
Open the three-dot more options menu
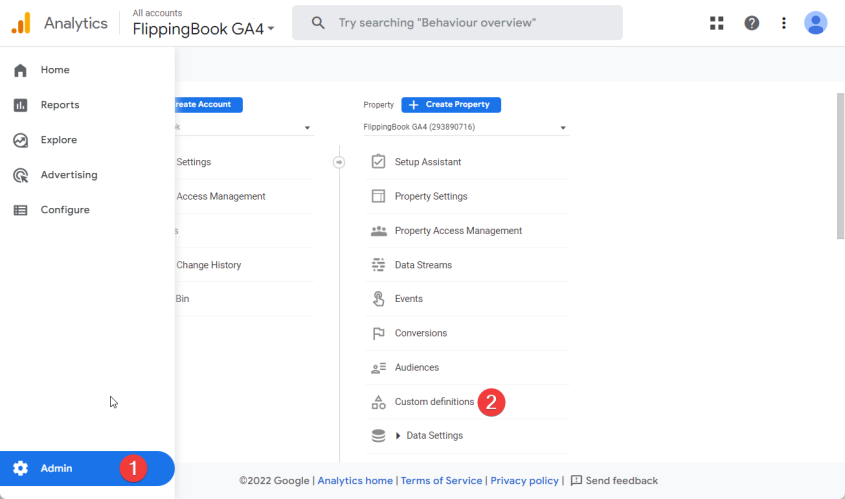[x=784, y=23]
